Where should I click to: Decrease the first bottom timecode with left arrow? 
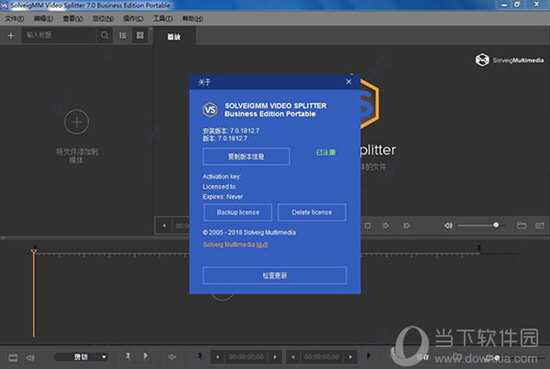tap(217, 357)
